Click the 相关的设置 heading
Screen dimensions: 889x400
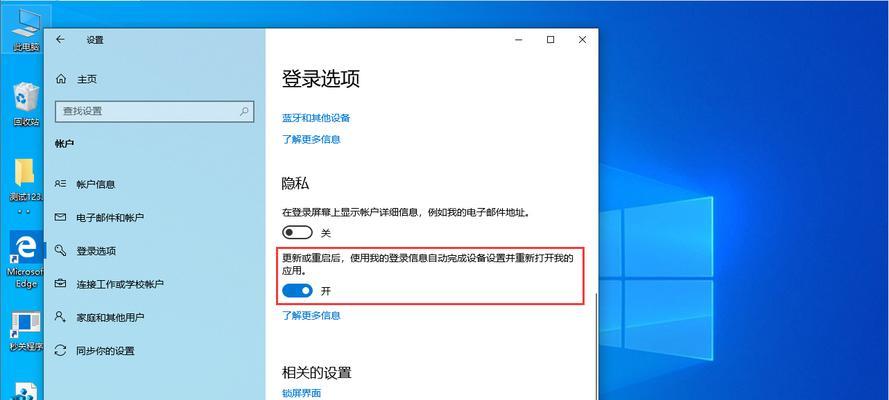pyautogui.click(x=317, y=372)
